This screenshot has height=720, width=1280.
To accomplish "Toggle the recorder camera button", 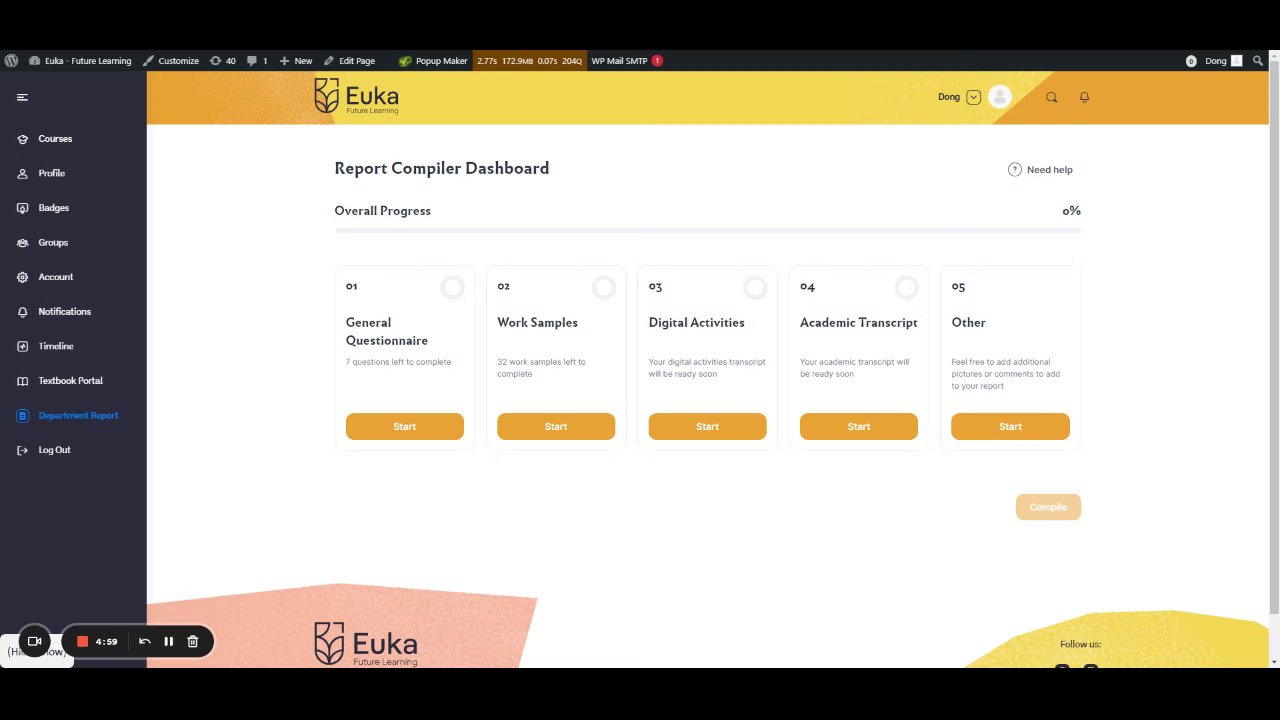I will tap(34, 642).
